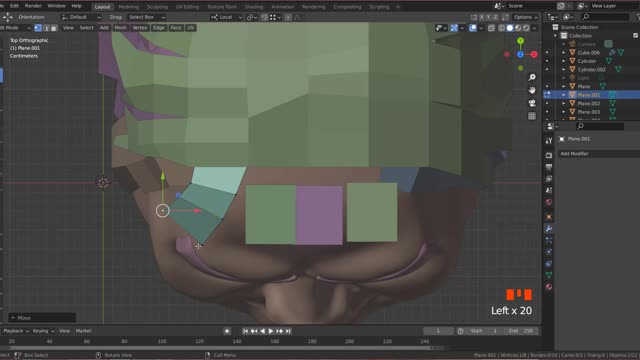Click the Y axis on navigation gizmo

pyautogui.click(x=520, y=41)
